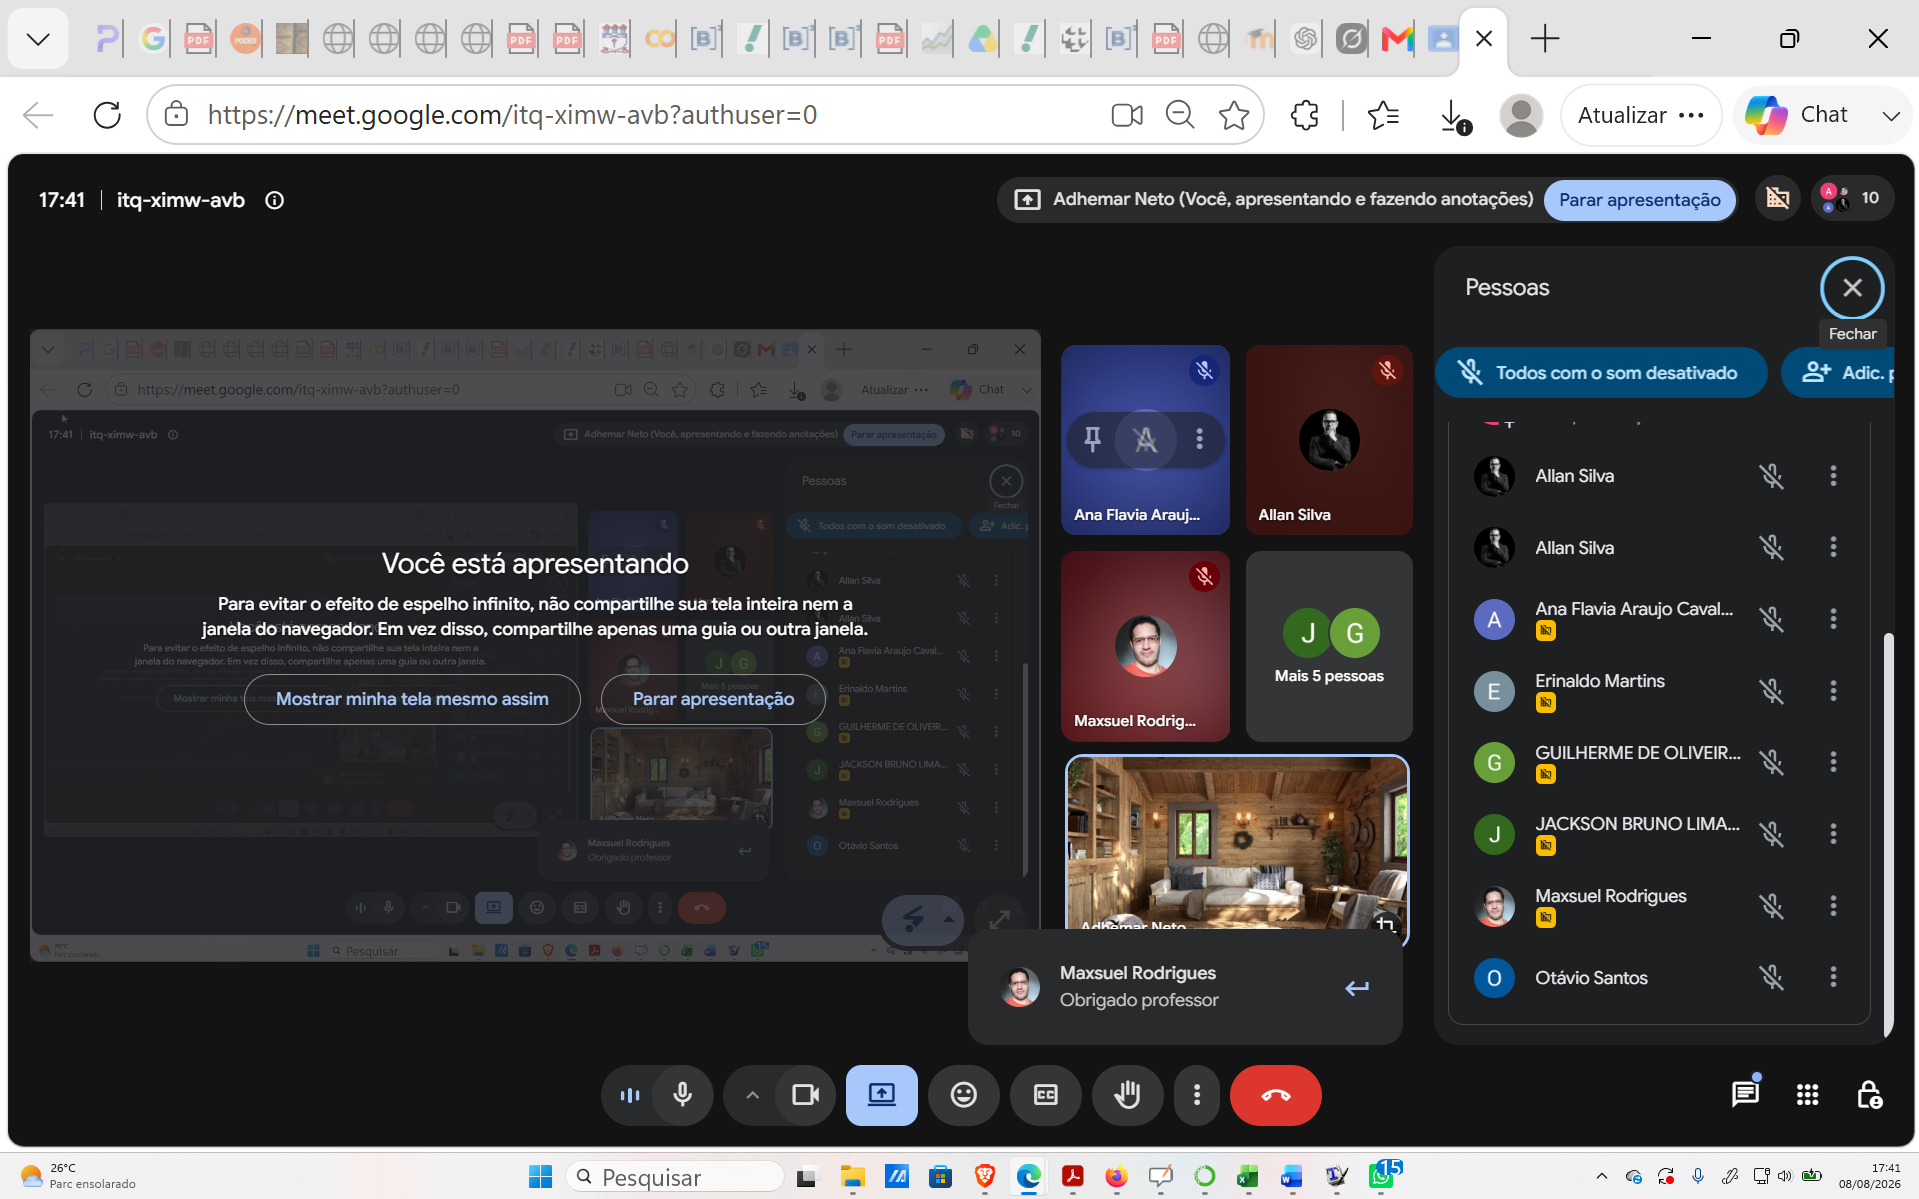Open the chat with everyone icon
The height and width of the screenshot is (1199, 1919).
pos(1745,1094)
